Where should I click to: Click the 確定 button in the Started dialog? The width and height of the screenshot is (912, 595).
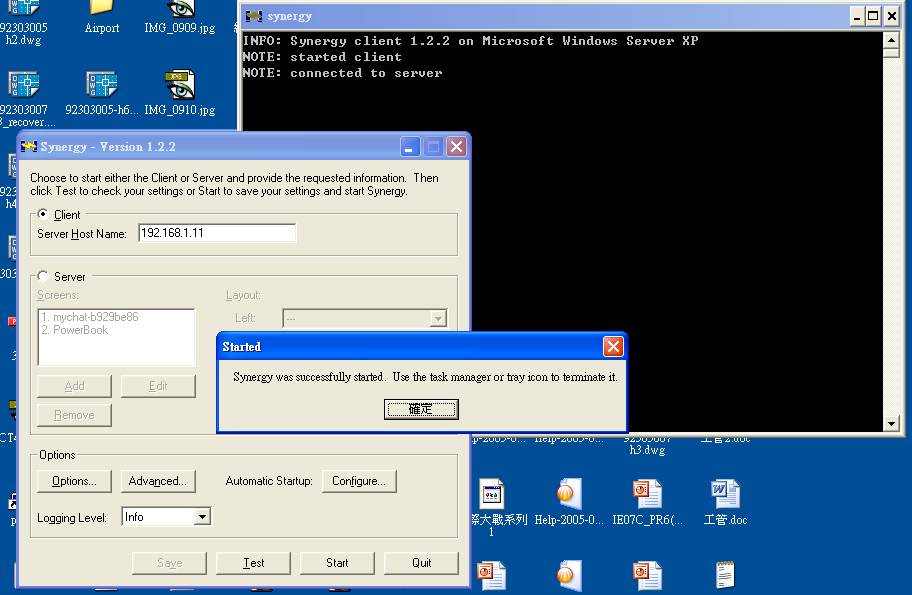(x=421, y=409)
